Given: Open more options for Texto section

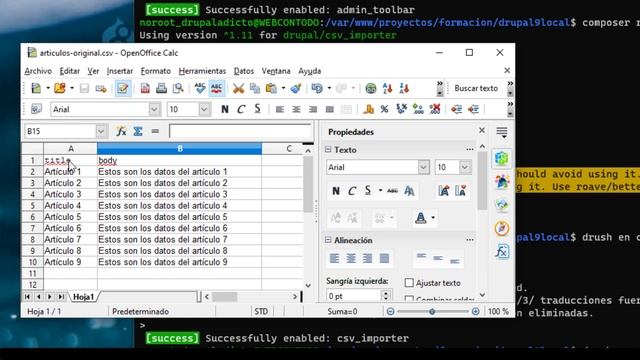Looking at the screenshot, I should [470, 150].
